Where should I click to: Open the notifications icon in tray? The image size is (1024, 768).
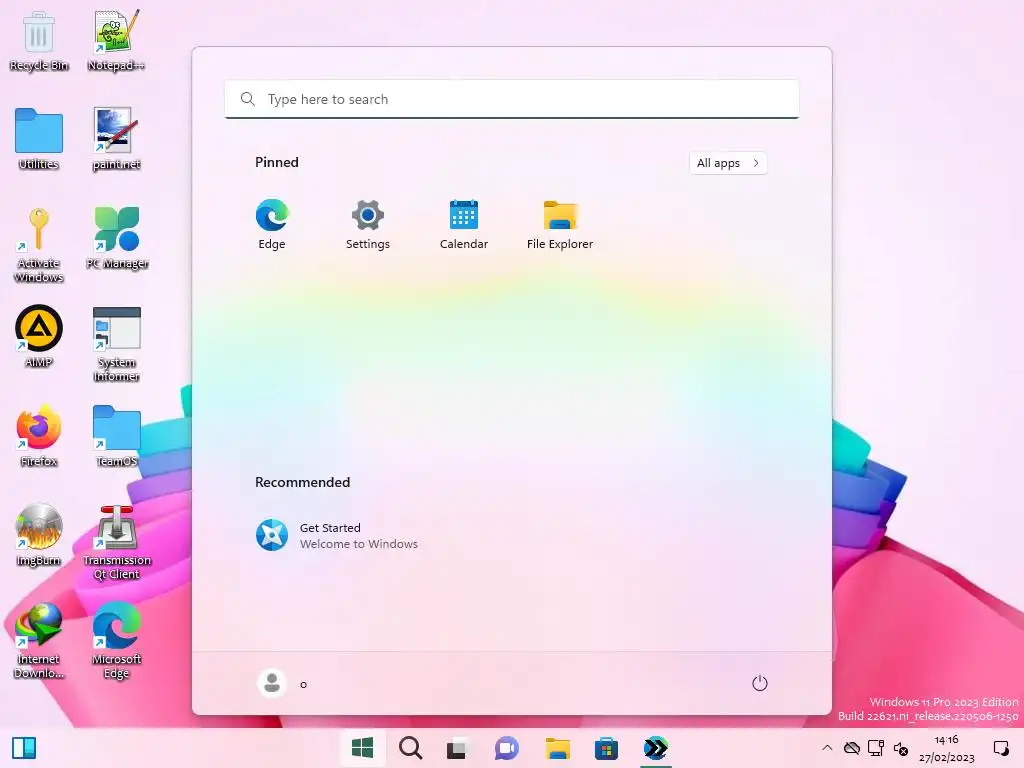(1000, 748)
